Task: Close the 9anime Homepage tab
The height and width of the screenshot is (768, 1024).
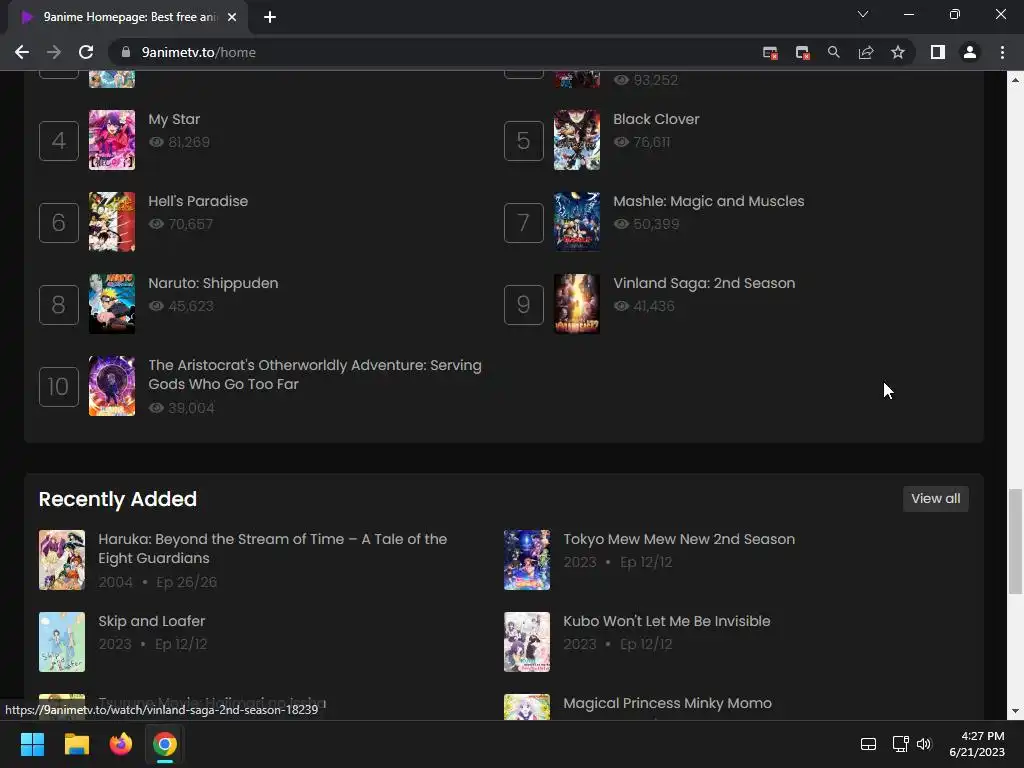Action: (x=232, y=17)
